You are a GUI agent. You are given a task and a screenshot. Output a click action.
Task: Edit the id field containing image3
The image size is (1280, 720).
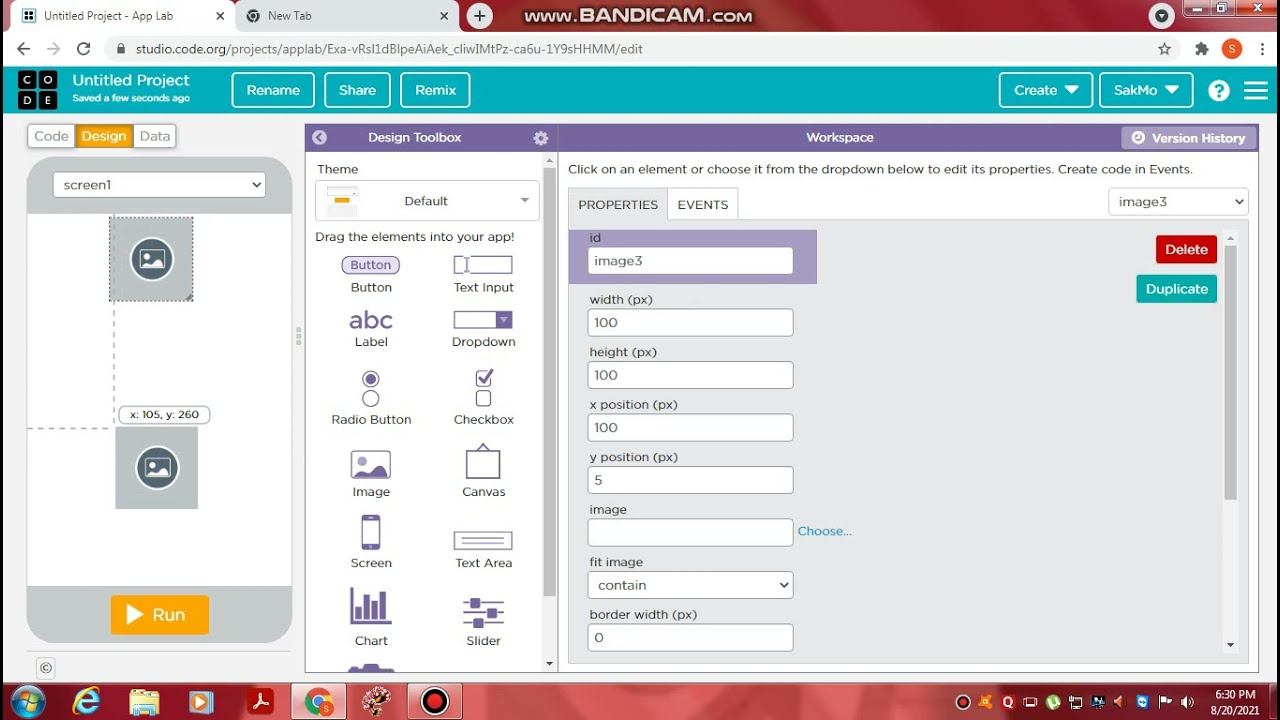pos(690,261)
